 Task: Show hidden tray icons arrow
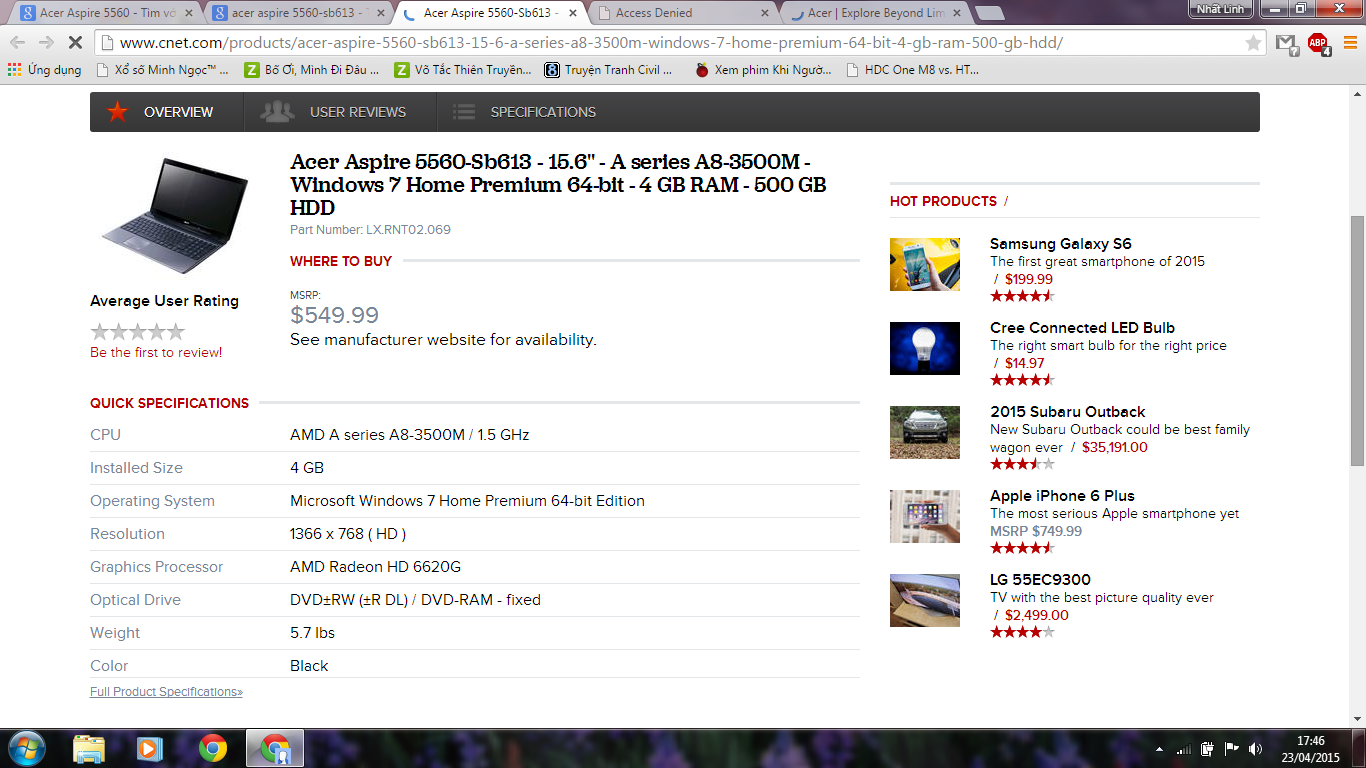pos(1160,749)
